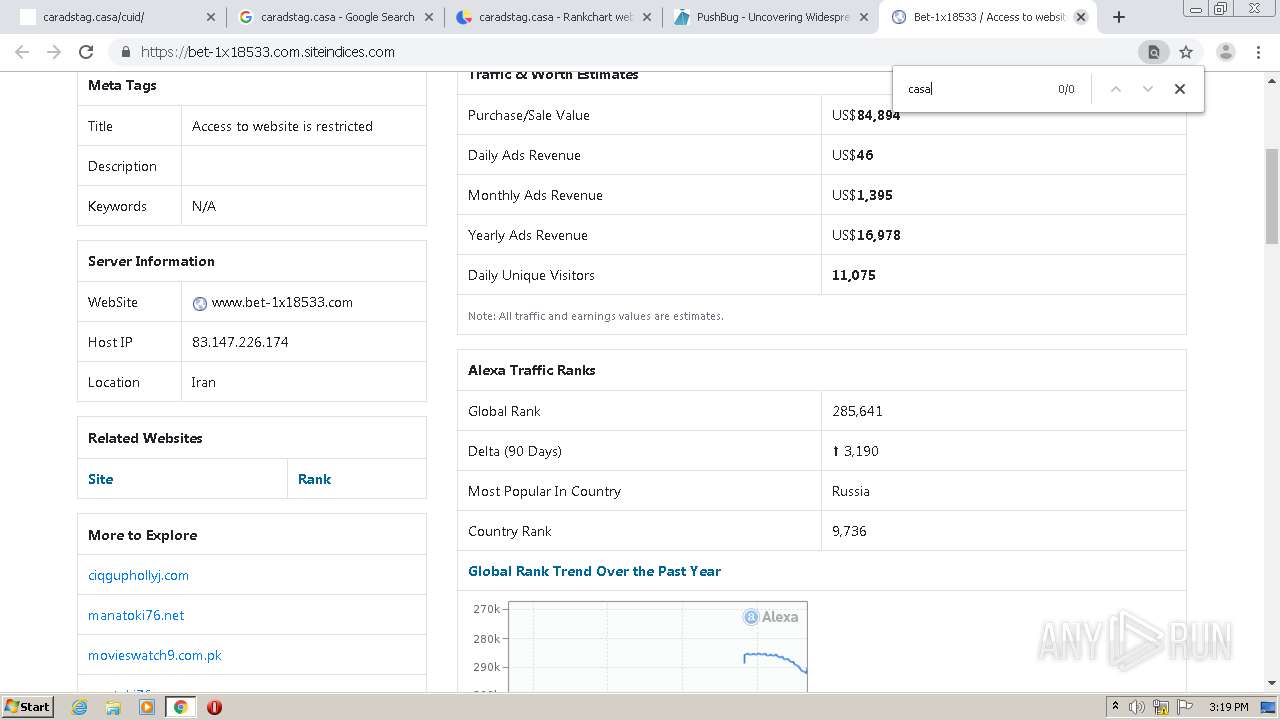1280x720 pixels.
Task: Open a new browser tab
Action: click(1119, 17)
